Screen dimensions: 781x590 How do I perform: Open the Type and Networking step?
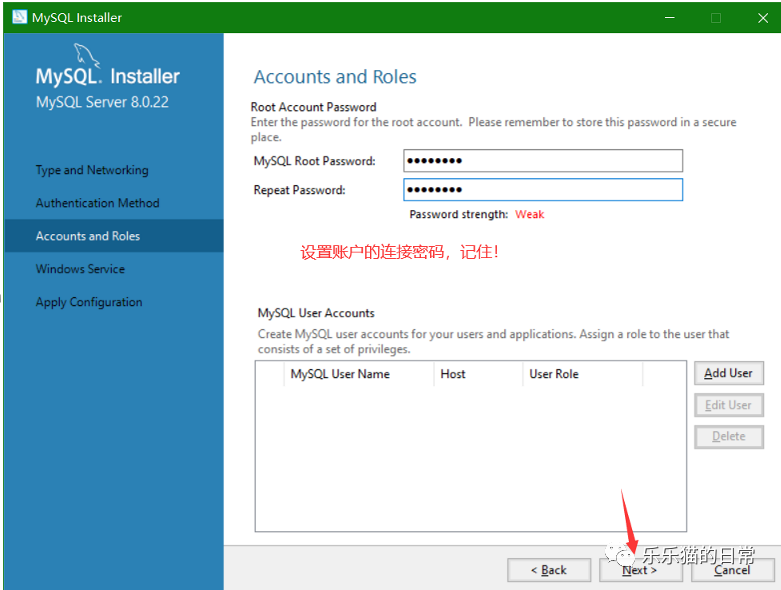point(92,170)
